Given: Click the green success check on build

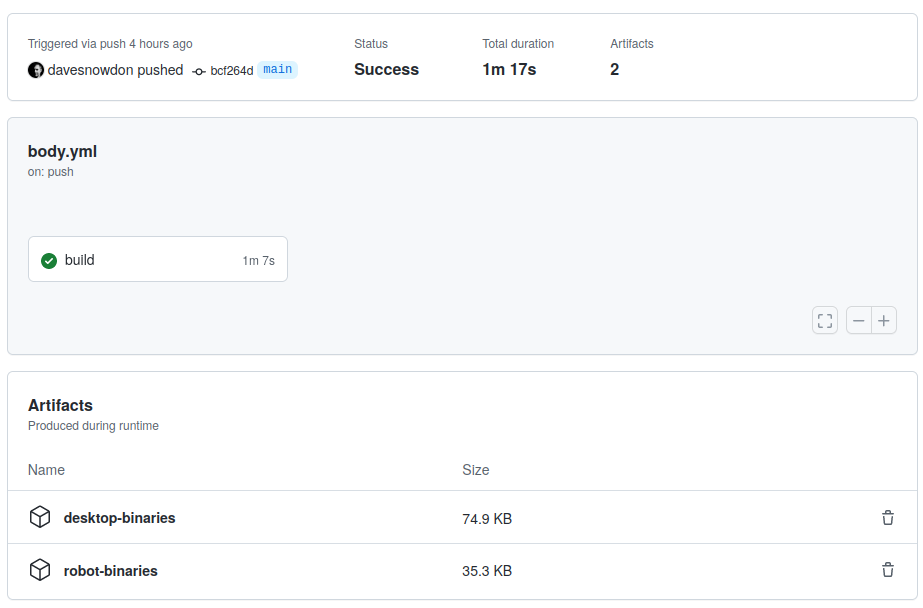Looking at the screenshot, I should [49, 261].
